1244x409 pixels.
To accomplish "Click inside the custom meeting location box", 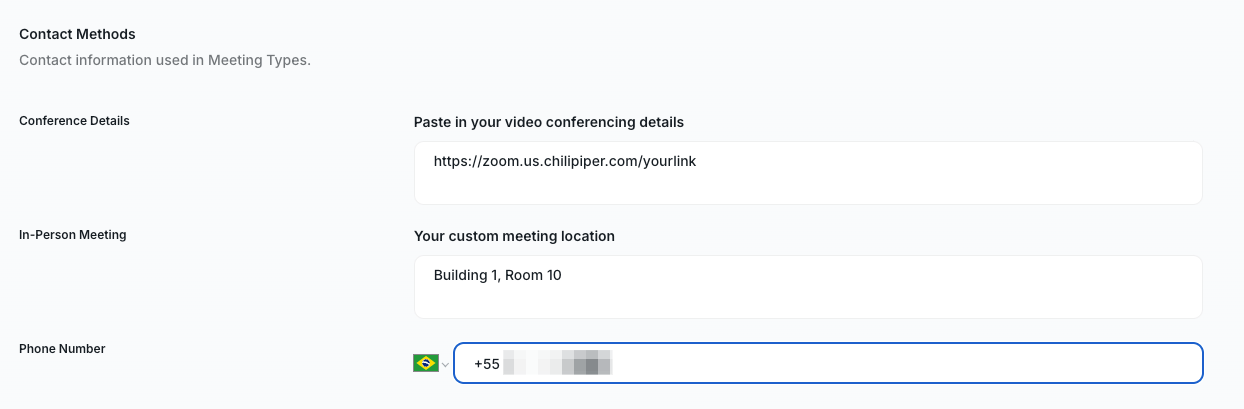I will (808, 287).
